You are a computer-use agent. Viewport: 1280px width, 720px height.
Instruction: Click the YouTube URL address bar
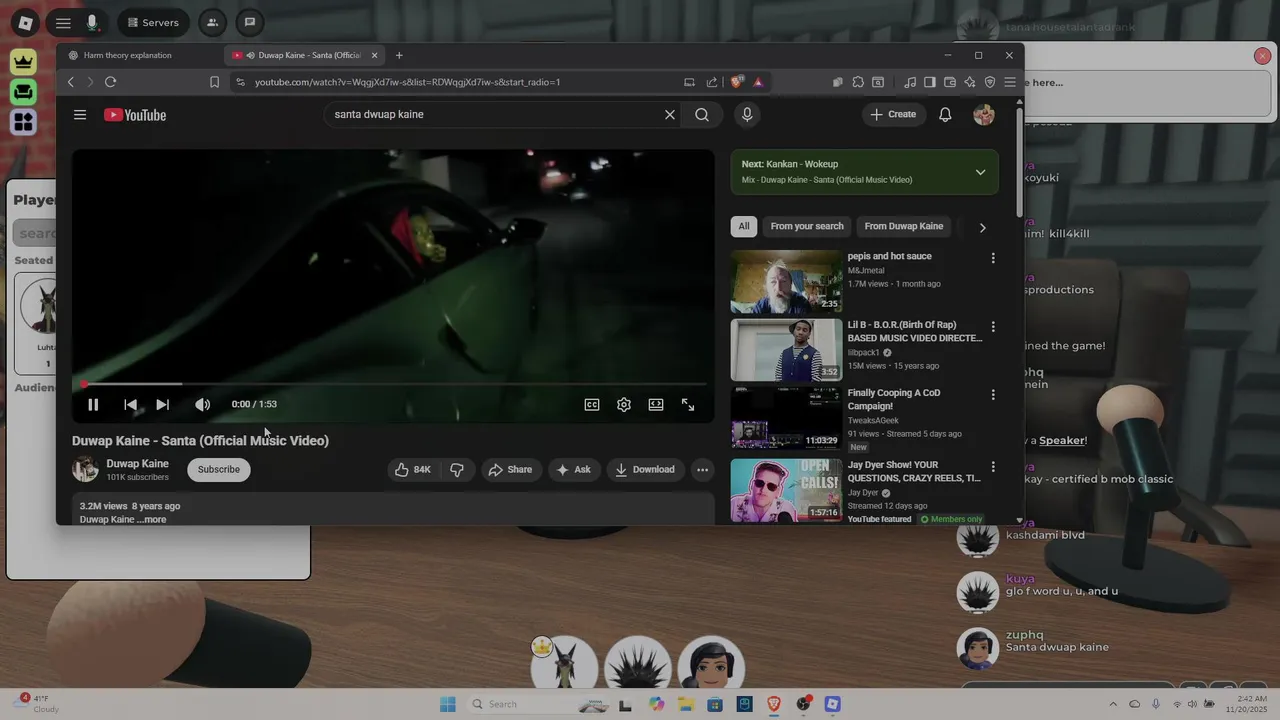(x=455, y=82)
